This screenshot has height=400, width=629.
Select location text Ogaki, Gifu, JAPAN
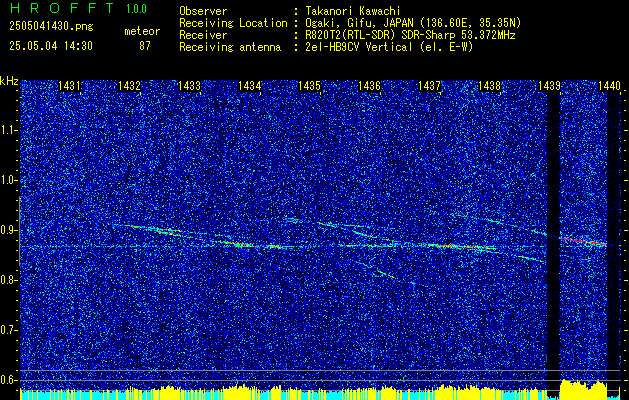(x=359, y=23)
